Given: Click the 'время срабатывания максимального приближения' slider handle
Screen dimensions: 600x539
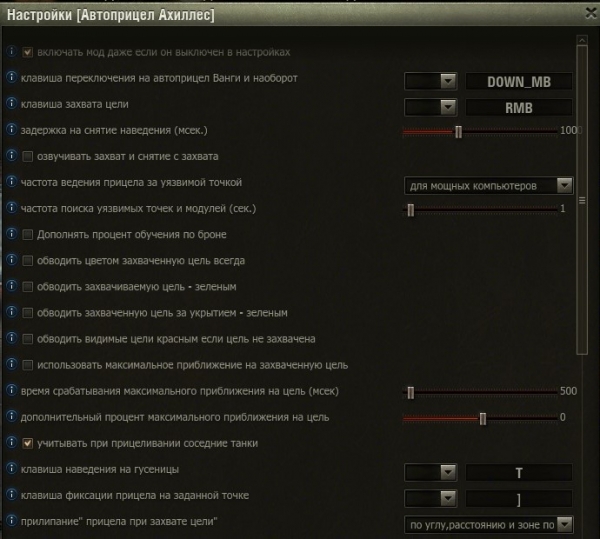Looking at the screenshot, I should click(x=411, y=393).
